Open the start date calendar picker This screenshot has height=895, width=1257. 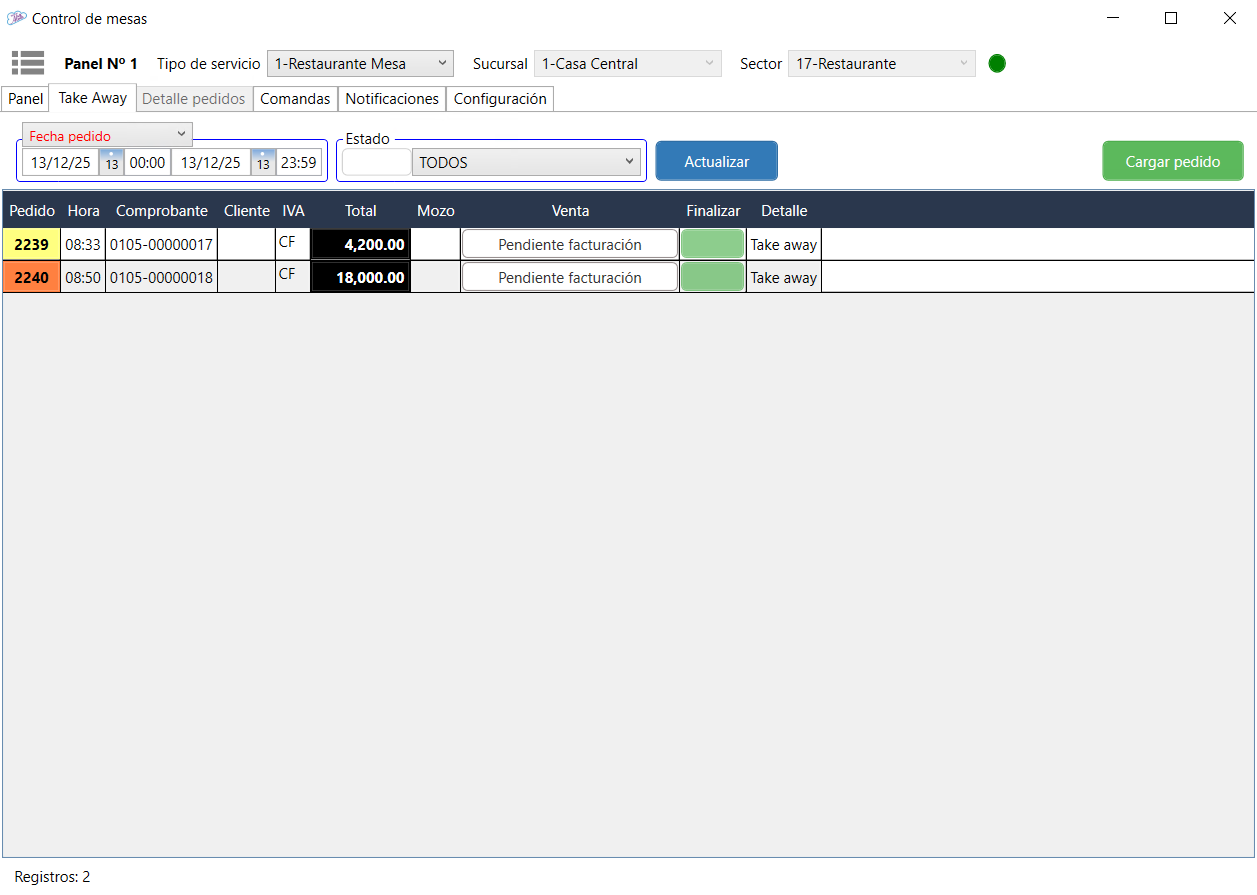tap(112, 163)
